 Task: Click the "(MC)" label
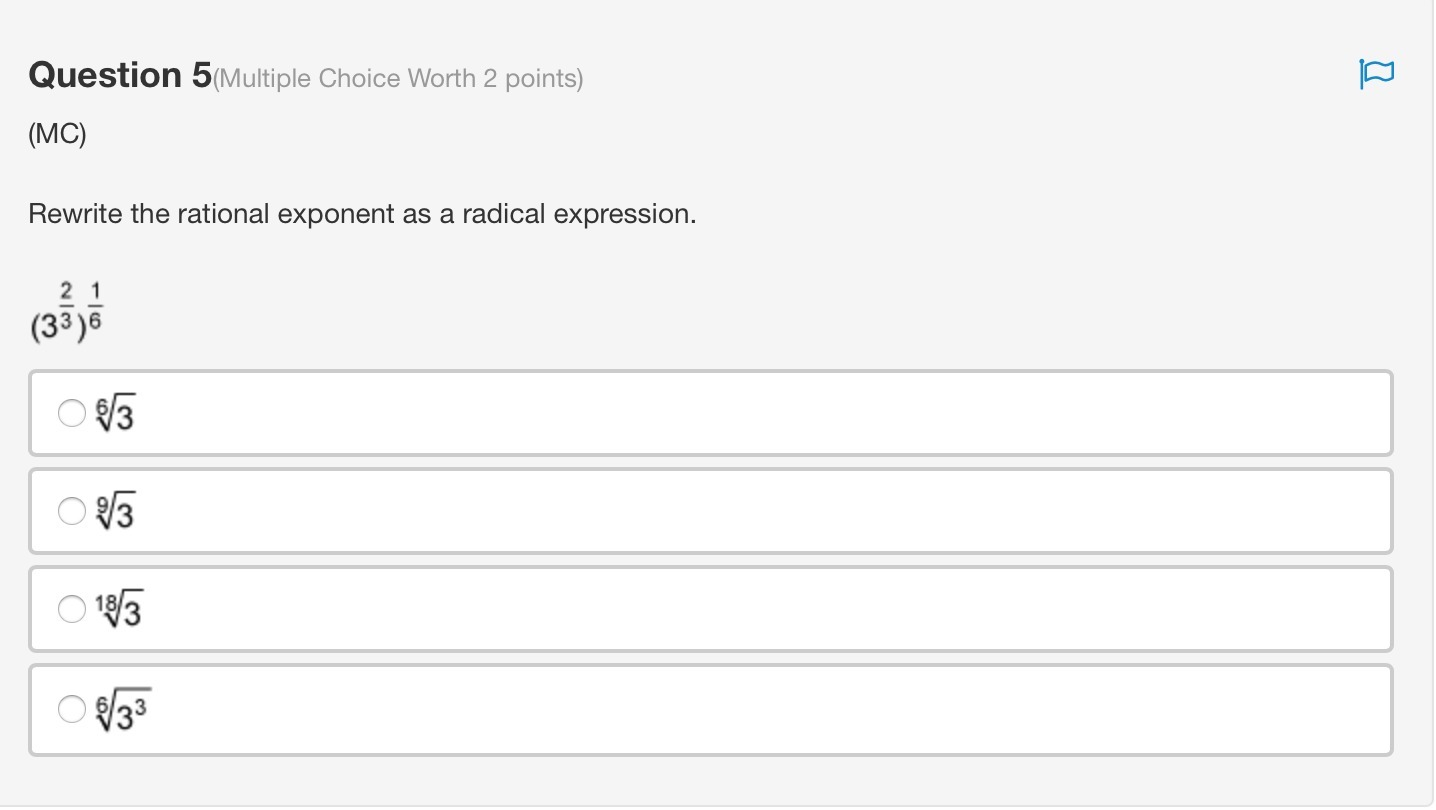pos(57,134)
